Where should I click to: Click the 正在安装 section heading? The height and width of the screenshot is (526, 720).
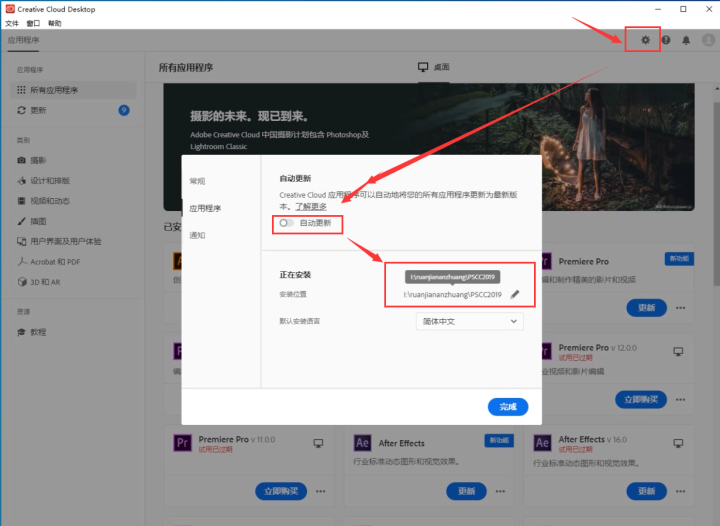(295, 274)
